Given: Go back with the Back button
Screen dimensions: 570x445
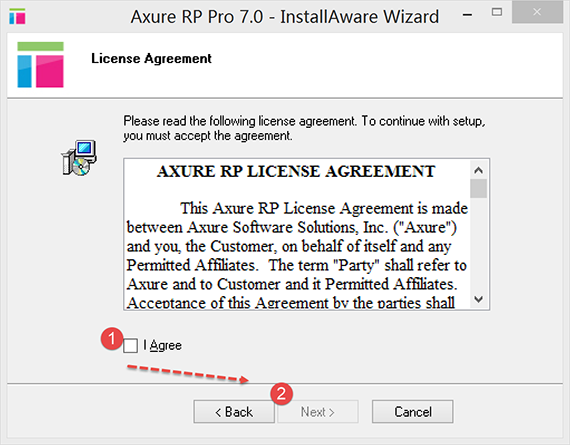Looking at the screenshot, I should pyautogui.click(x=234, y=412).
